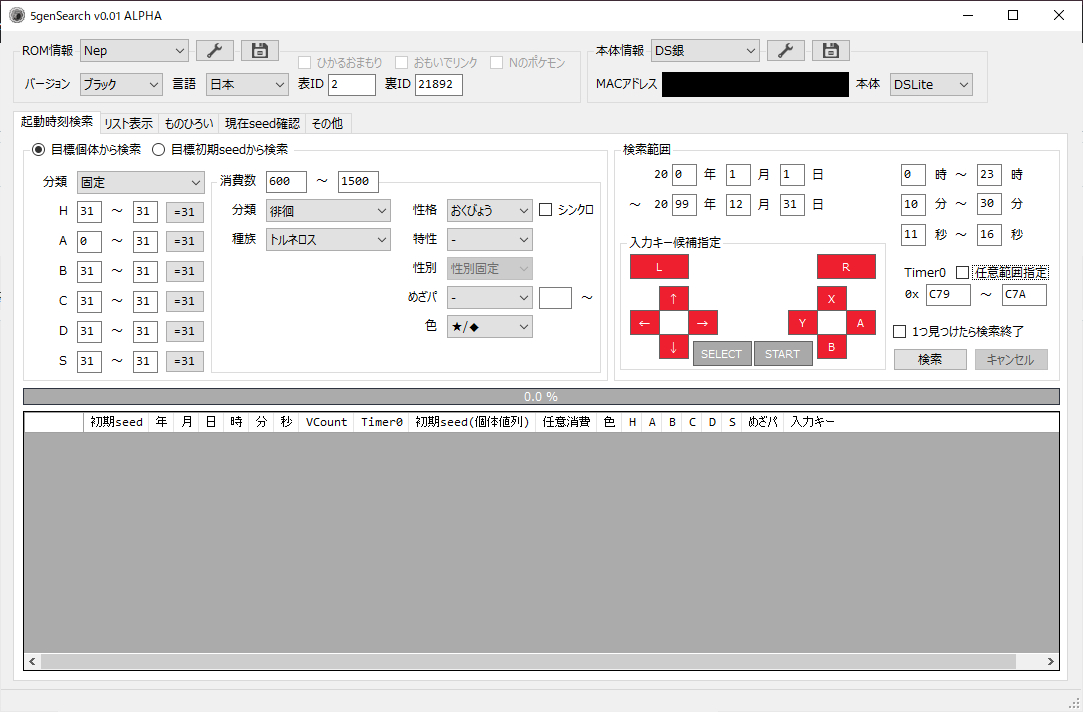Click the A minimum IV field showing 0
Viewport: 1083px width, 712px height.
[x=89, y=242]
